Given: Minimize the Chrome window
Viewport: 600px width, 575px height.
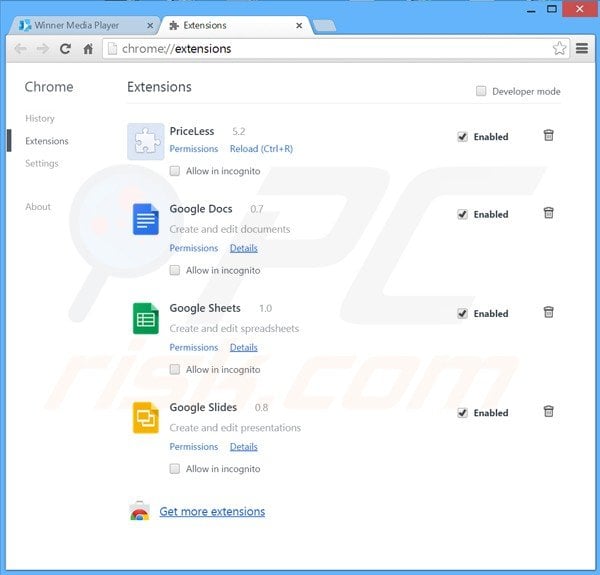Looking at the screenshot, I should pyautogui.click(x=531, y=9).
